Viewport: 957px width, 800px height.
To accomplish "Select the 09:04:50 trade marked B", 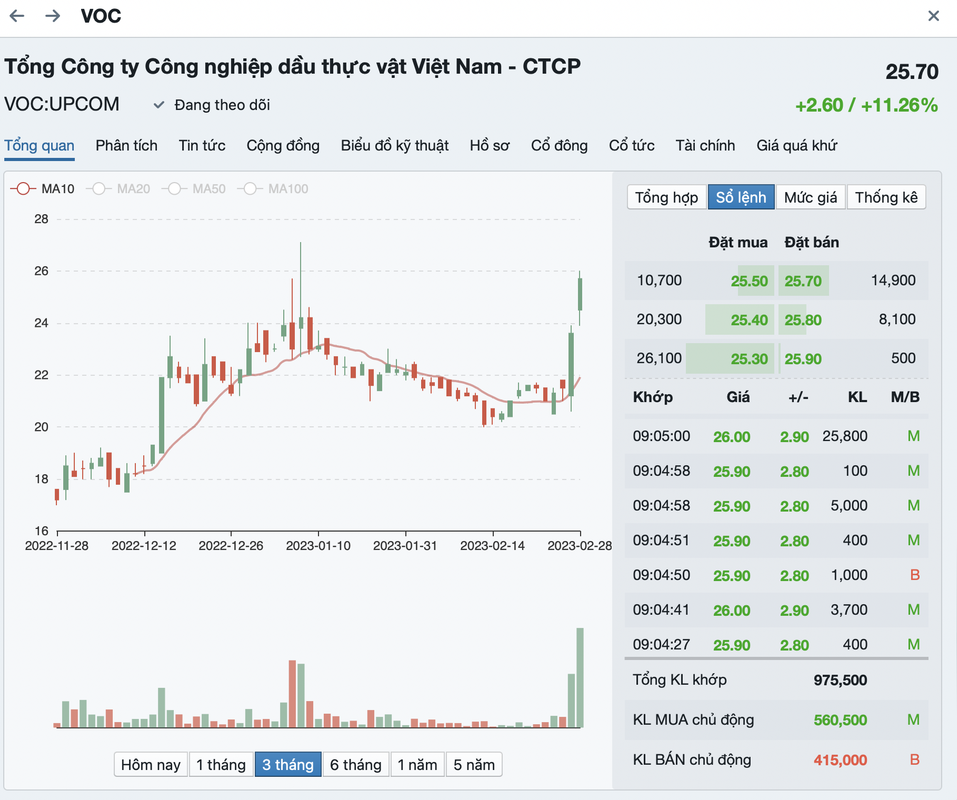I will (x=776, y=575).
